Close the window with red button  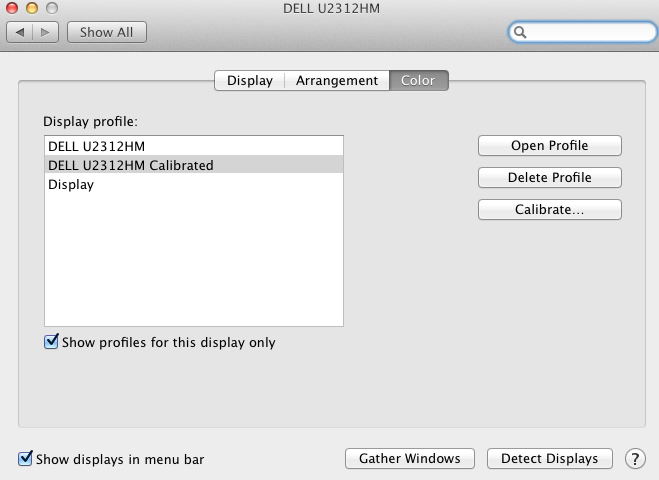[12, 8]
